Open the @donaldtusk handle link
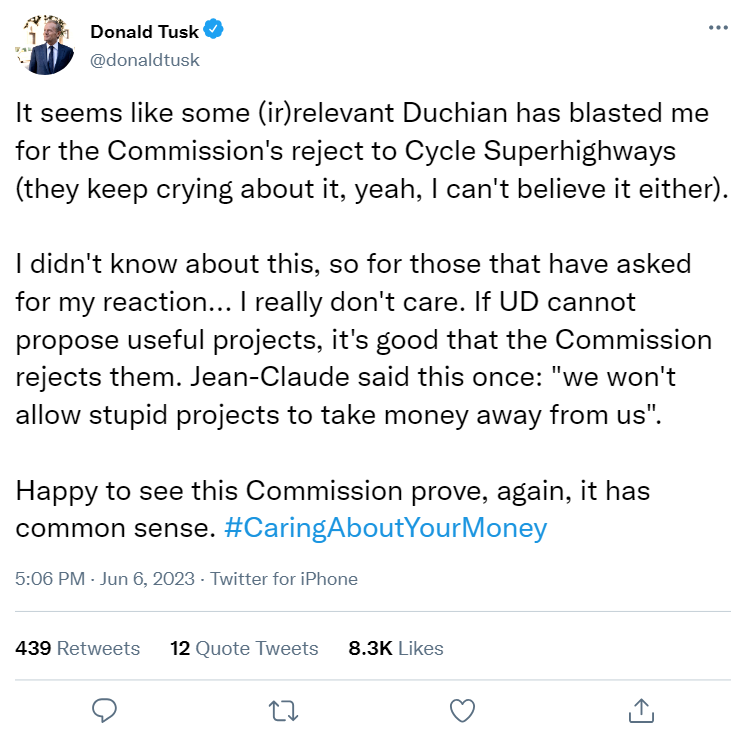 coord(145,60)
